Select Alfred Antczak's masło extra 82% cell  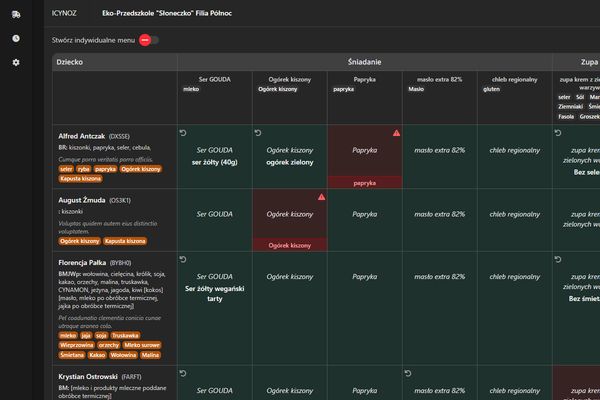pos(440,150)
